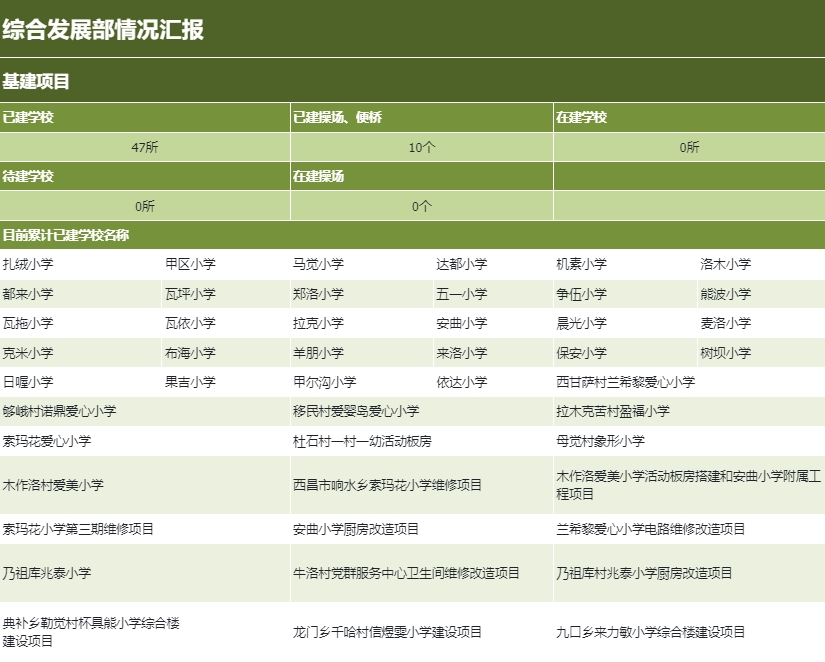Select the 树坝小学 cell

761,353
